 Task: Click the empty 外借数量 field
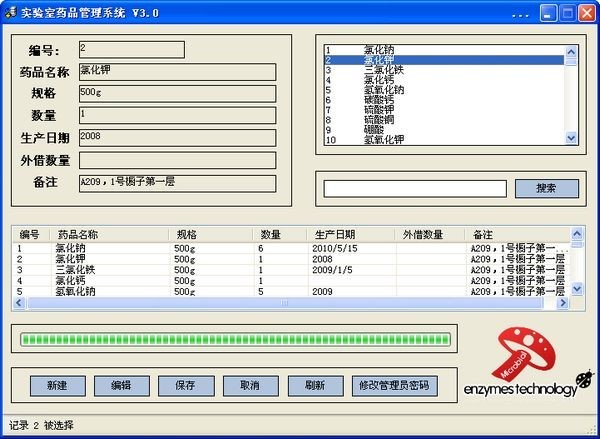(x=177, y=160)
